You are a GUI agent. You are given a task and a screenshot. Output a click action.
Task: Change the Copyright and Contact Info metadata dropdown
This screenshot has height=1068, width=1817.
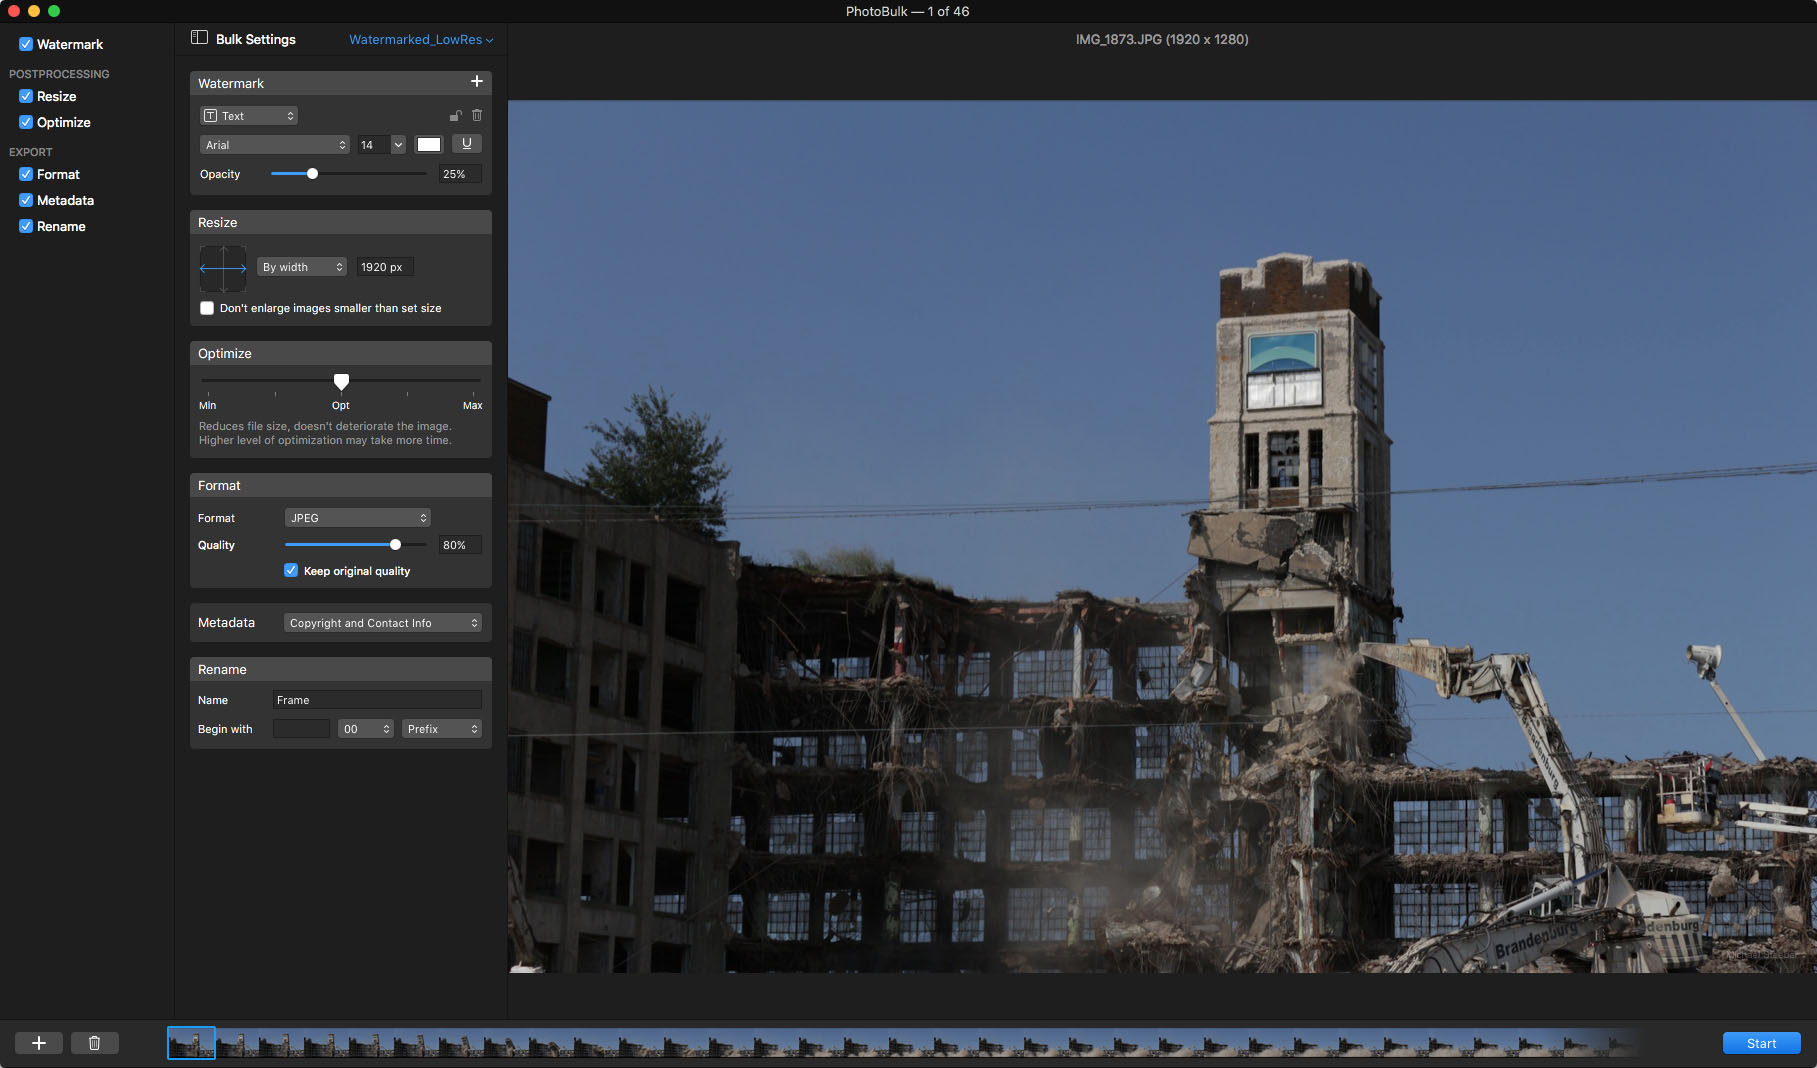click(x=383, y=622)
